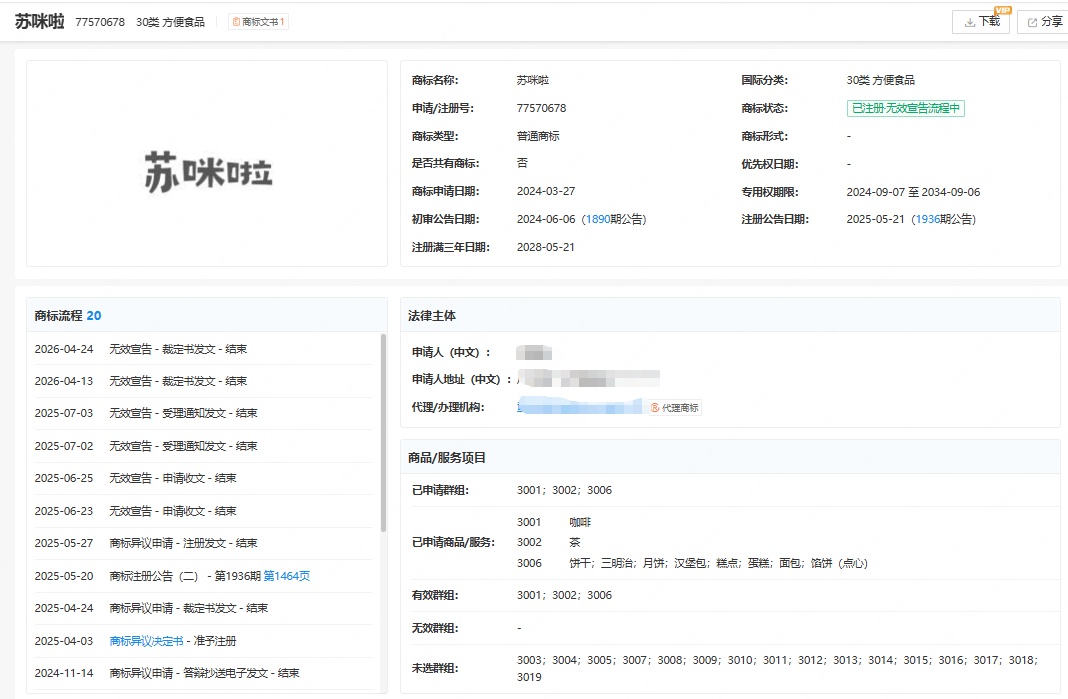Select the 2025-05-27 注册发文 row
Screen dimensions: 1068x699
pyautogui.click(x=203, y=543)
